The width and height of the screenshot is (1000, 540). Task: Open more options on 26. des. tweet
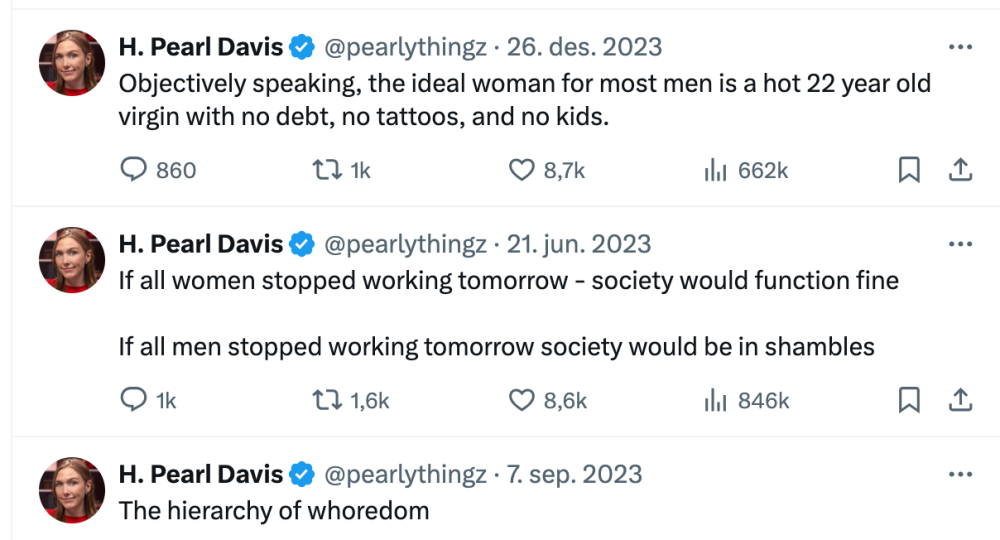(x=960, y=47)
